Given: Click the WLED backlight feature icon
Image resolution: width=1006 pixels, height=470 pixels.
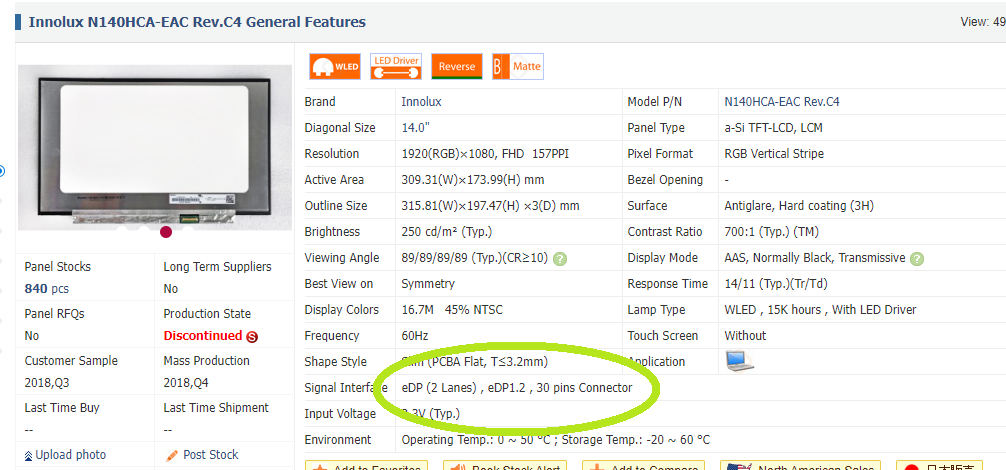Looking at the screenshot, I should coord(335,67).
